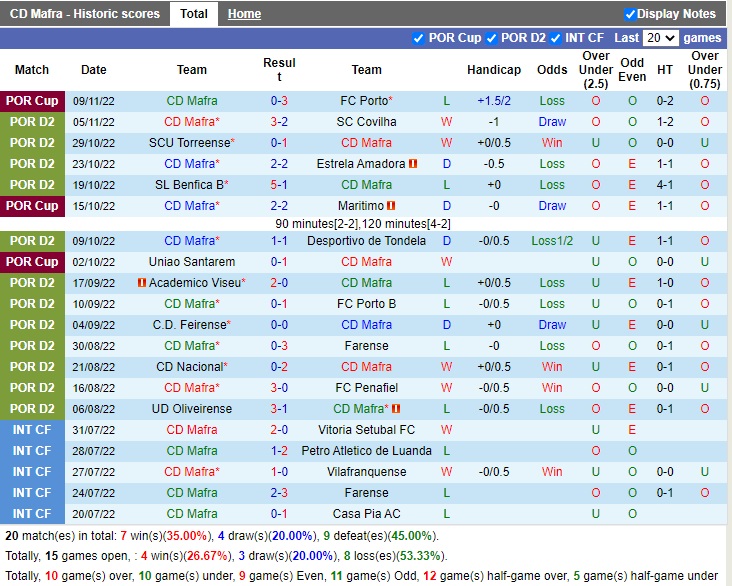
Task: Click the Petro Atletico de Luanda team
Action: coord(366,451)
